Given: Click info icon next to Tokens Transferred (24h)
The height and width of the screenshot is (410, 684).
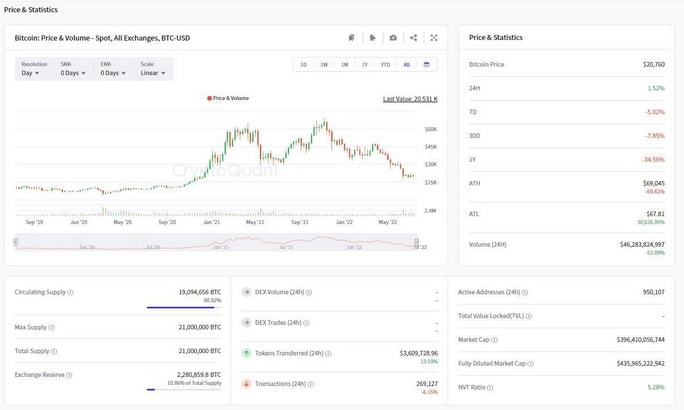Looking at the screenshot, I should pyautogui.click(x=328, y=354).
